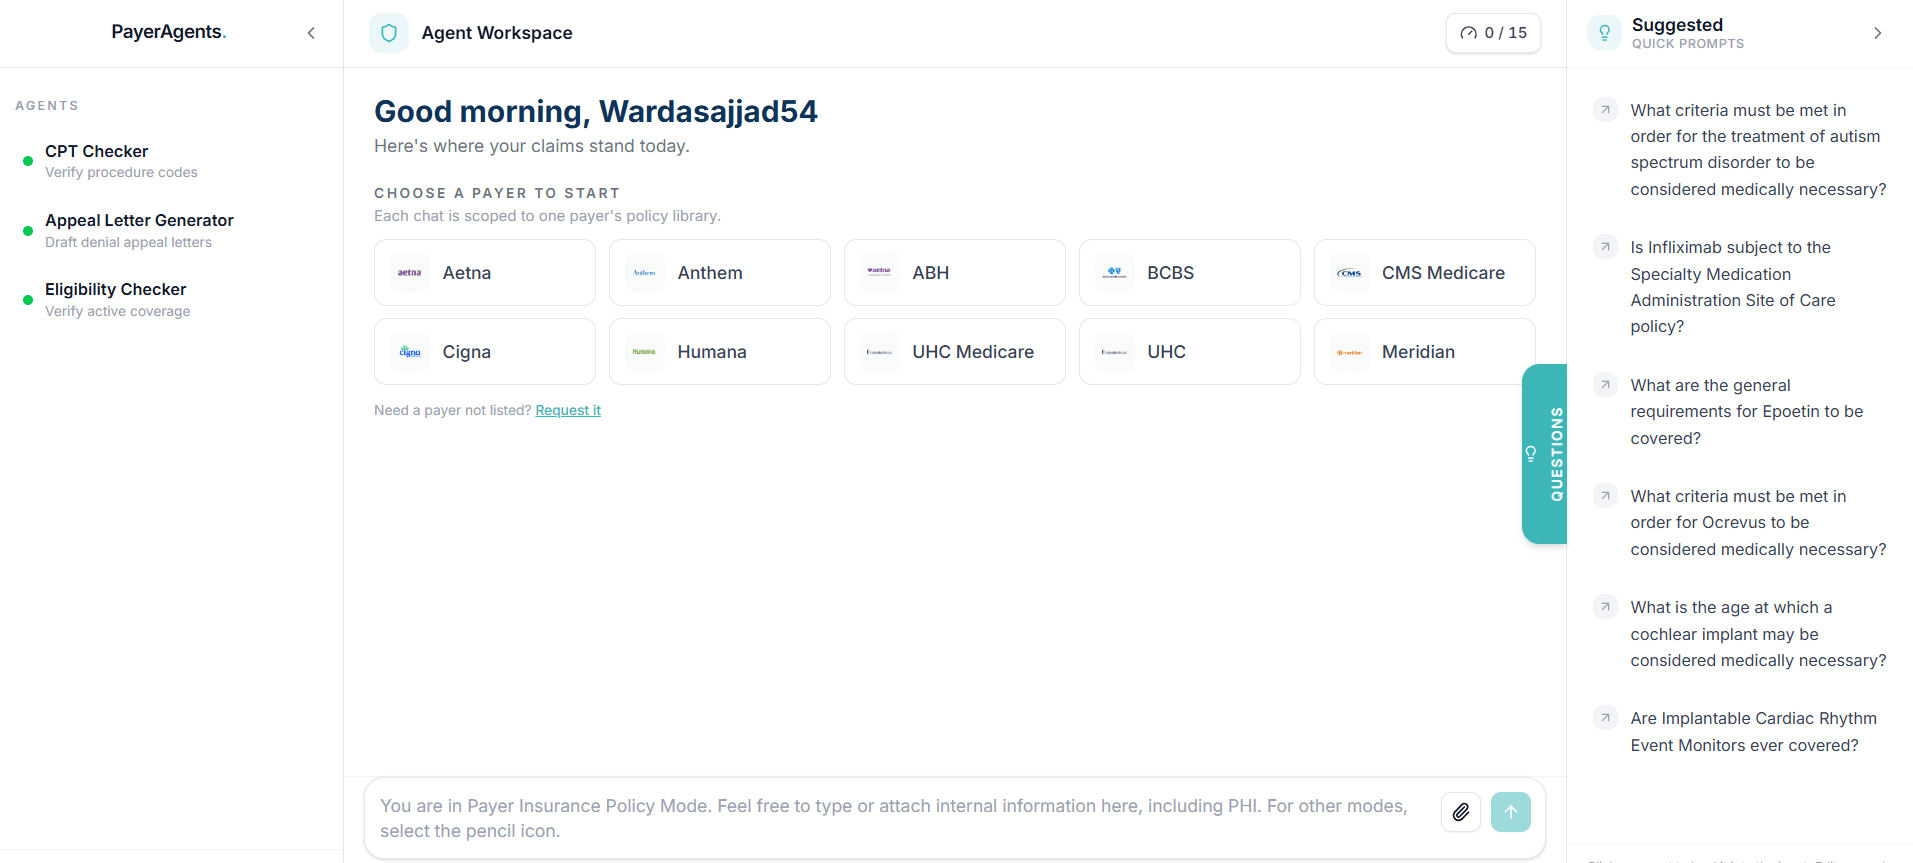Viewport: 1913px width, 863px height.
Task: Click the Agent Workspace shield icon
Action: (x=389, y=33)
